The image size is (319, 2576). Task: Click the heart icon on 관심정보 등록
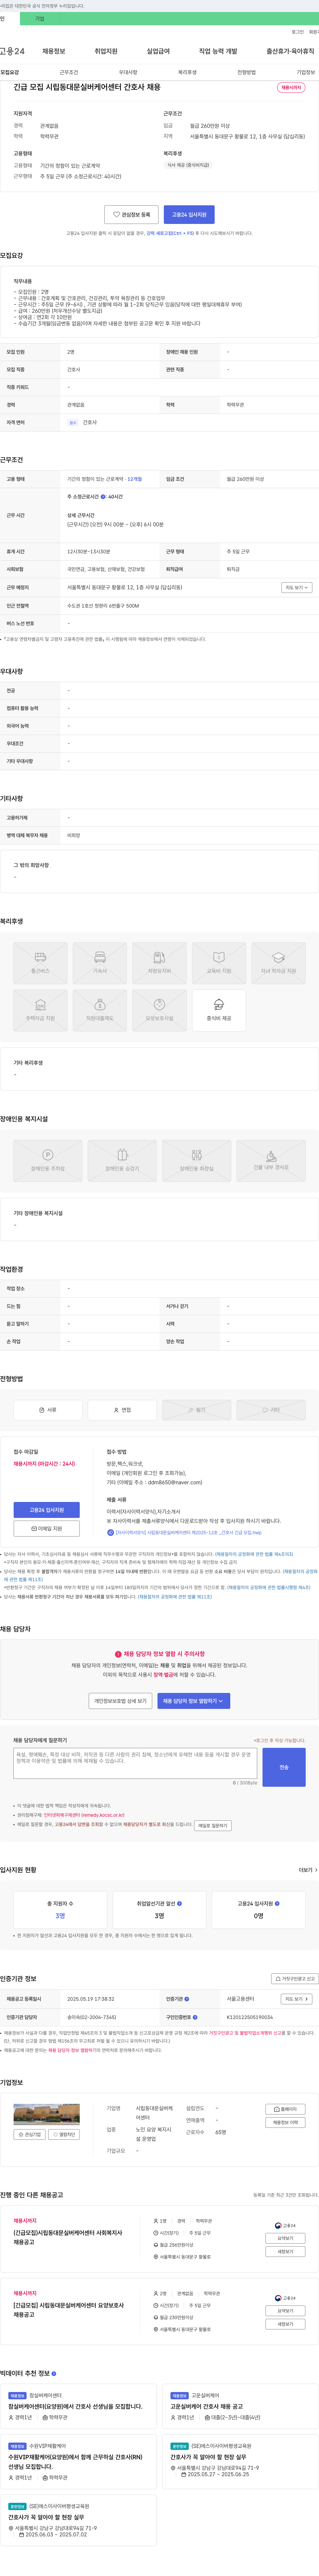point(116,214)
